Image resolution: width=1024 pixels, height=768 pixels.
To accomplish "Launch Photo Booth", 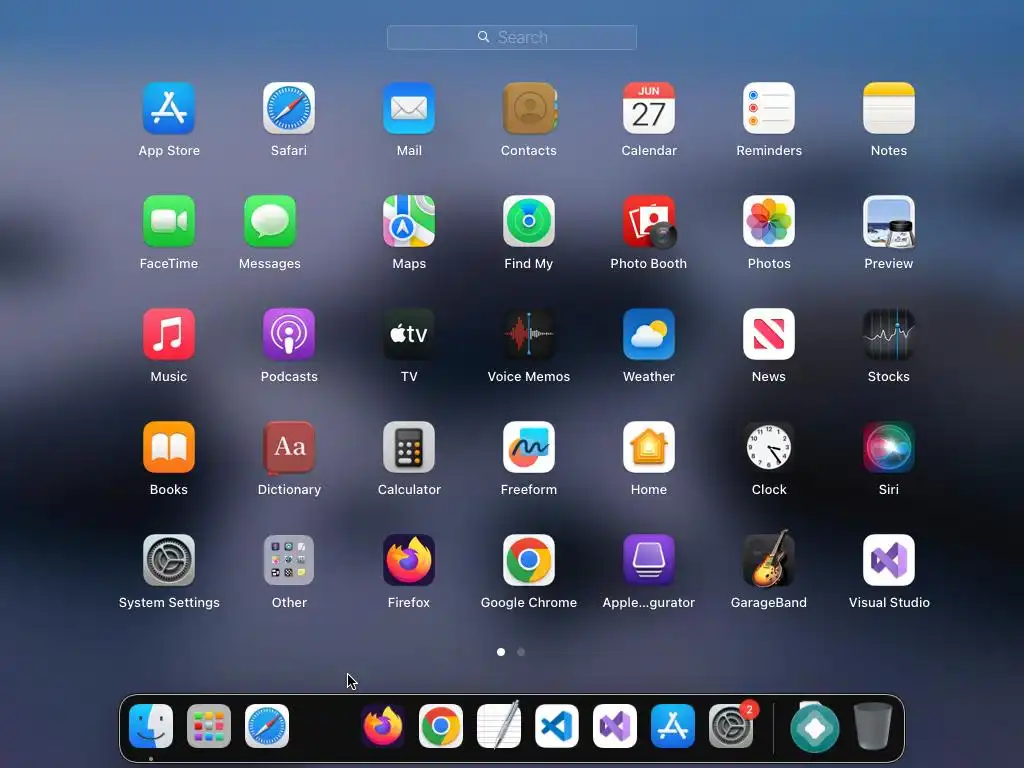I will [648, 221].
